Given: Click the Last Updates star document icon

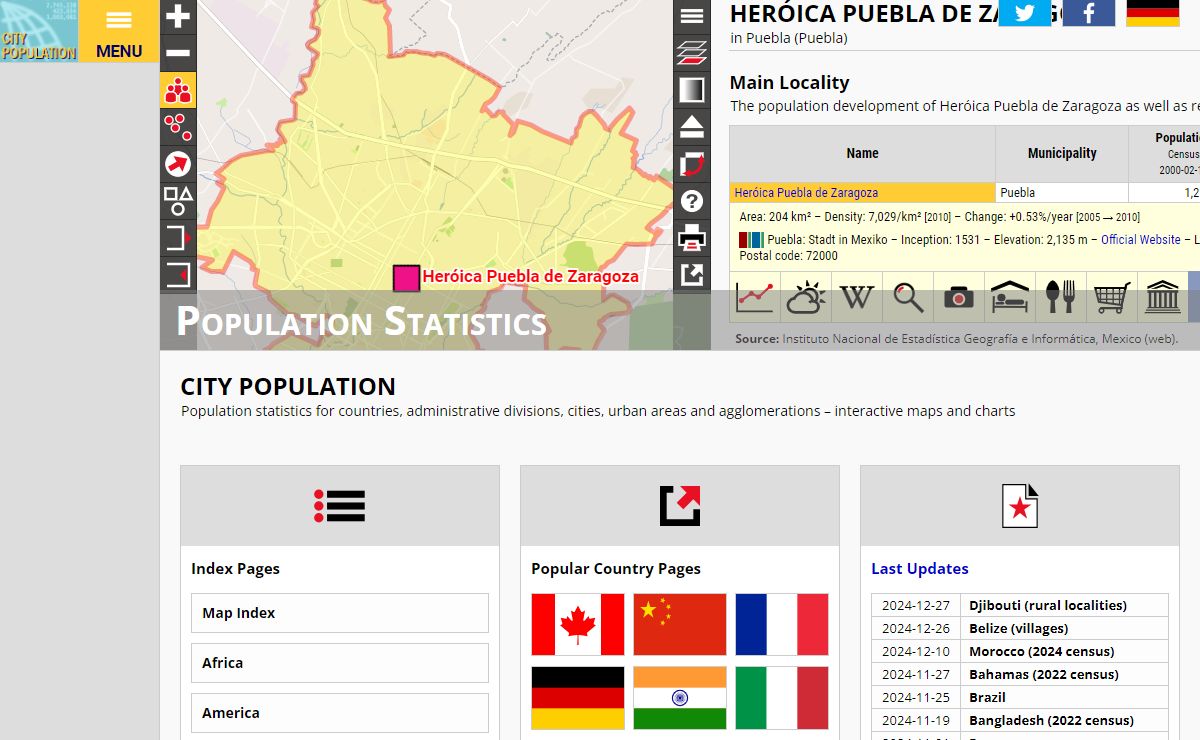Looking at the screenshot, I should pyautogui.click(x=1020, y=506).
